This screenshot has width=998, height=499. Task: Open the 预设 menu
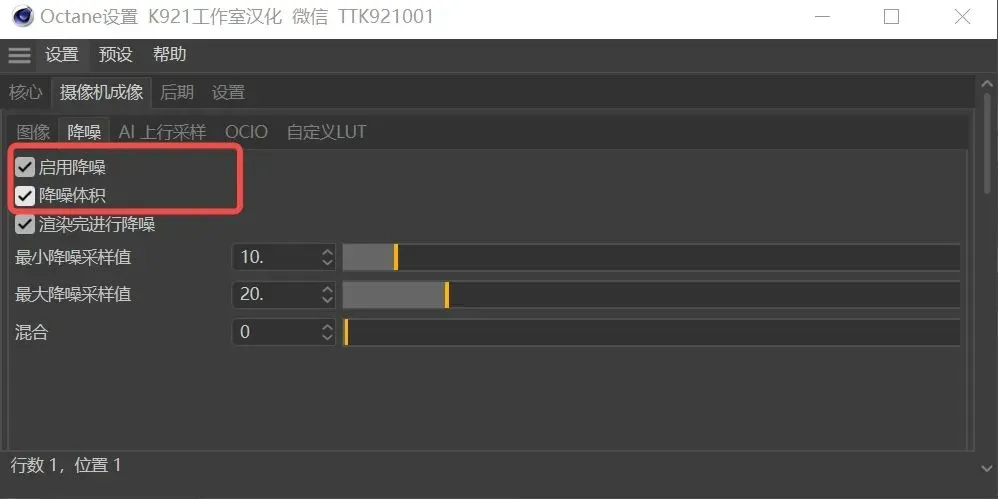click(x=116, y=55)
